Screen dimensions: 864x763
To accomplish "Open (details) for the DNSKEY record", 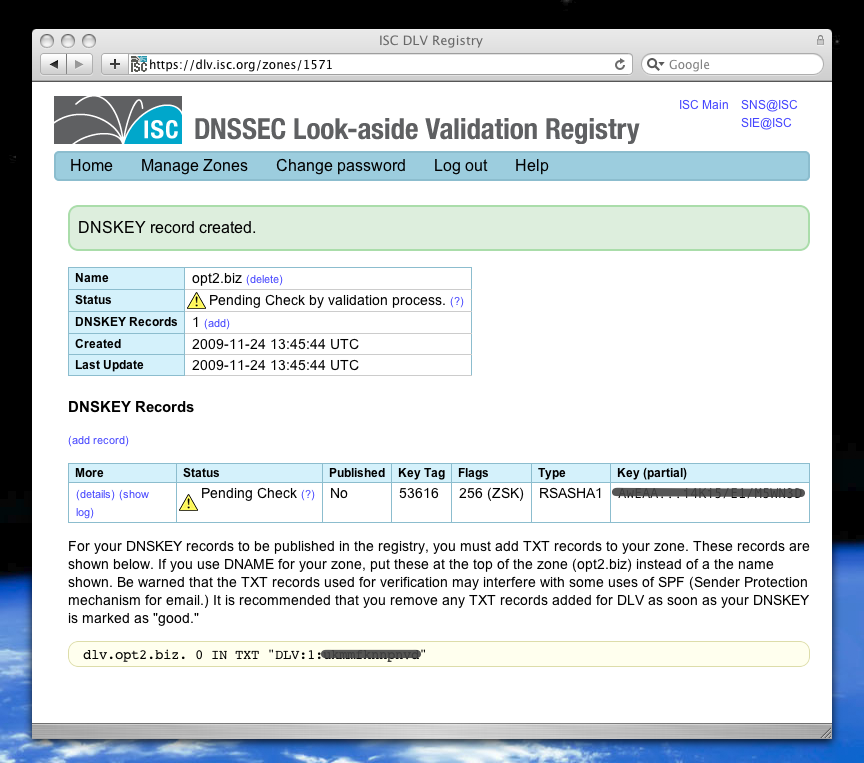I will [x=95, y=494].
